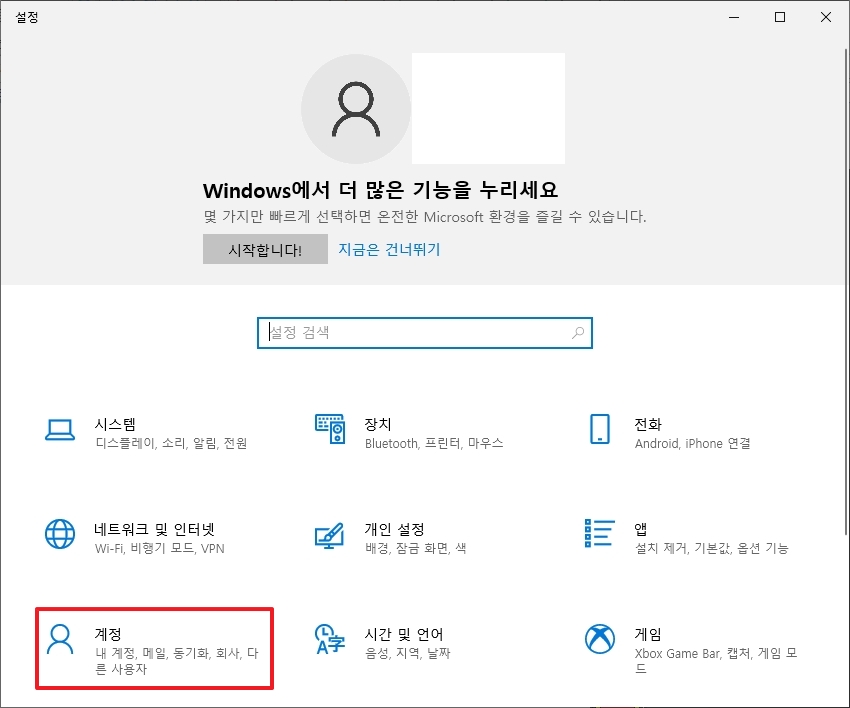The height and width of the screenshot is (708, 850).
Task: Select the 게임 category title
Action: [x=648, y=634]
